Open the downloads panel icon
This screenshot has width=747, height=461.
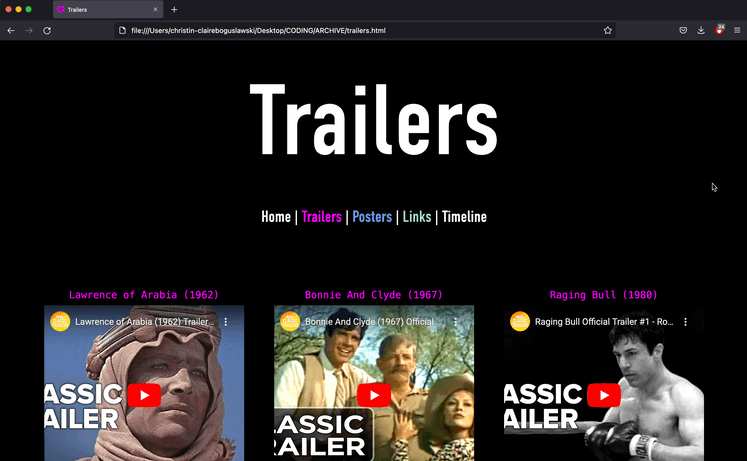point(701,30)
